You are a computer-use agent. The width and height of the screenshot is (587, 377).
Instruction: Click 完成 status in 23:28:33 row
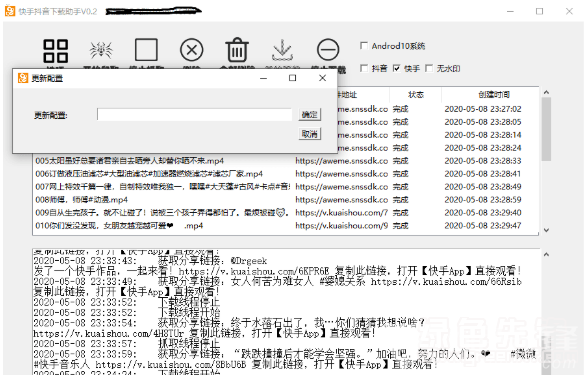tap(400, 161)
